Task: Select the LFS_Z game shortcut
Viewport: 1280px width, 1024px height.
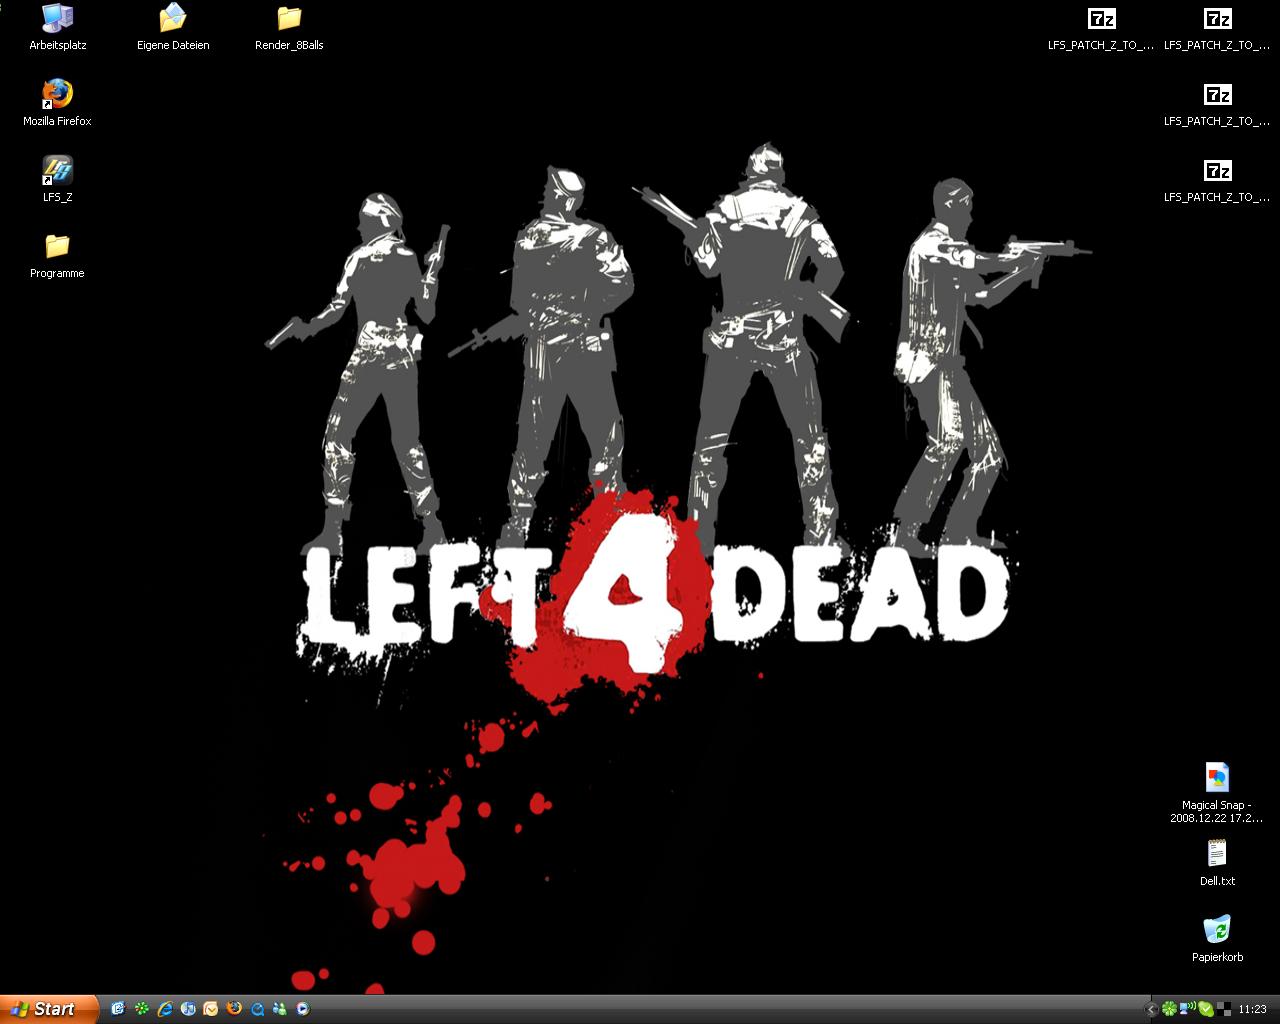Action: point(57,179)
